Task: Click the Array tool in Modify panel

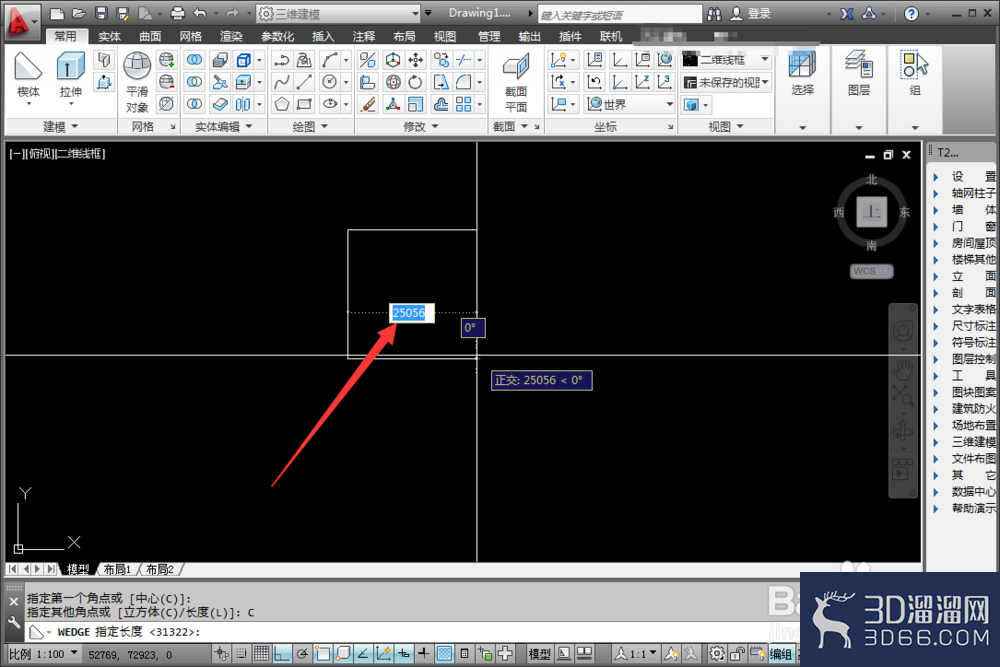Action: [x=464, y=104]
